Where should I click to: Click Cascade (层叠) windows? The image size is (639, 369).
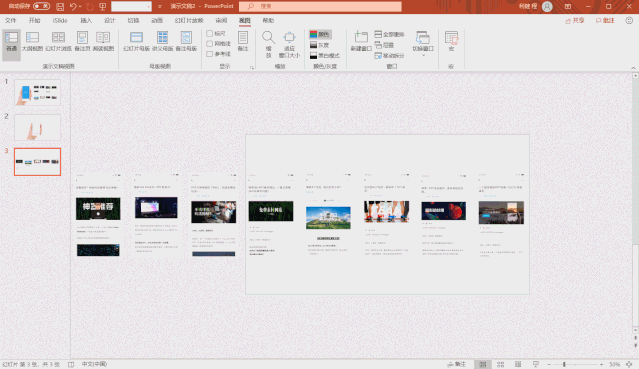click(384, 45)
